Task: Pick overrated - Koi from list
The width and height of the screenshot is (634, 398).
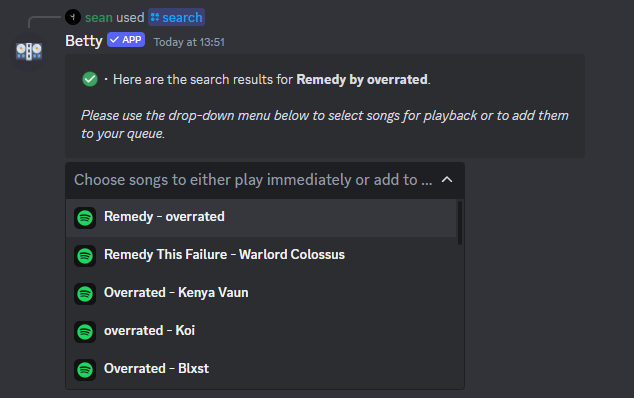Action: pos(261,332)
